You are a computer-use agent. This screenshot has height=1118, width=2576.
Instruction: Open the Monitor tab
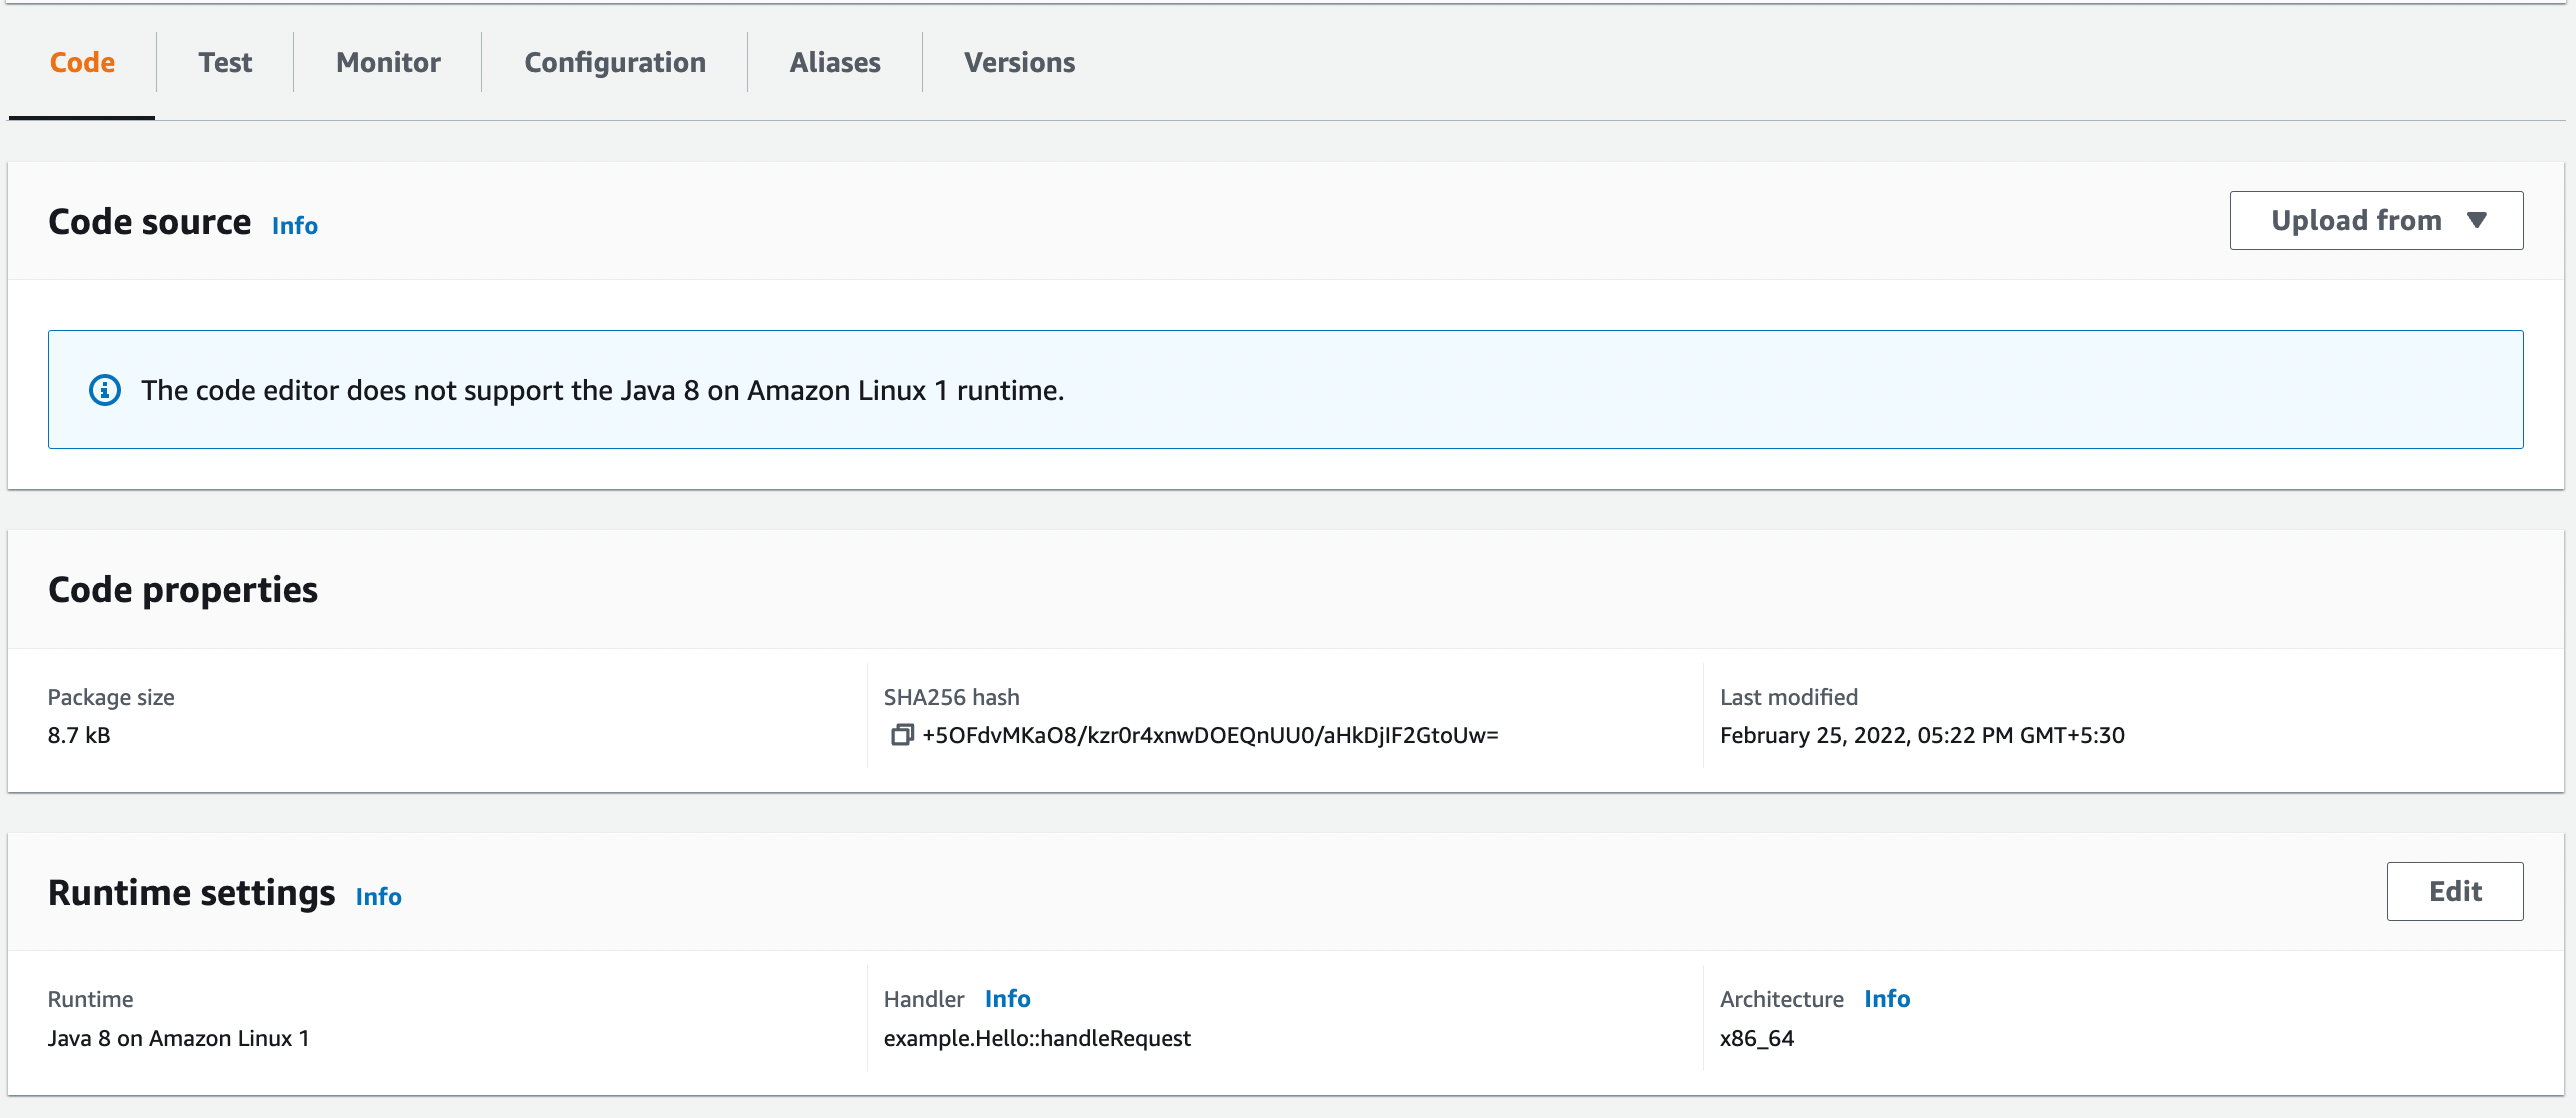tap(387, 61)
